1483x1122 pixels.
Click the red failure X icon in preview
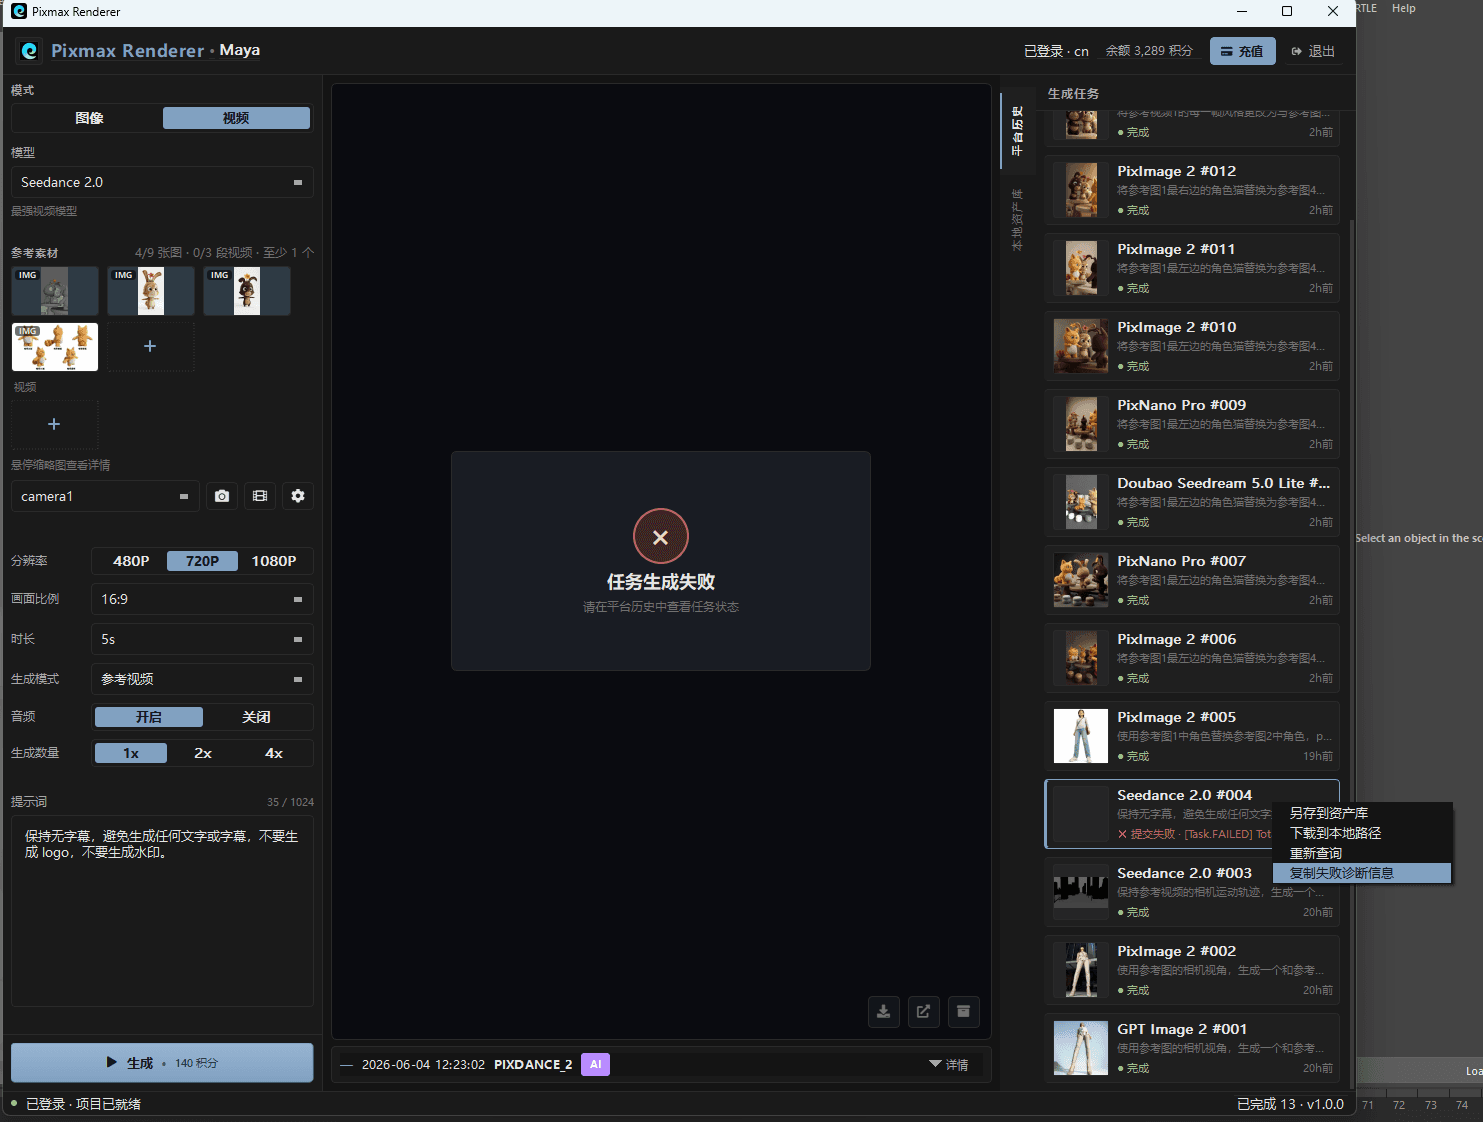[661, 537]
